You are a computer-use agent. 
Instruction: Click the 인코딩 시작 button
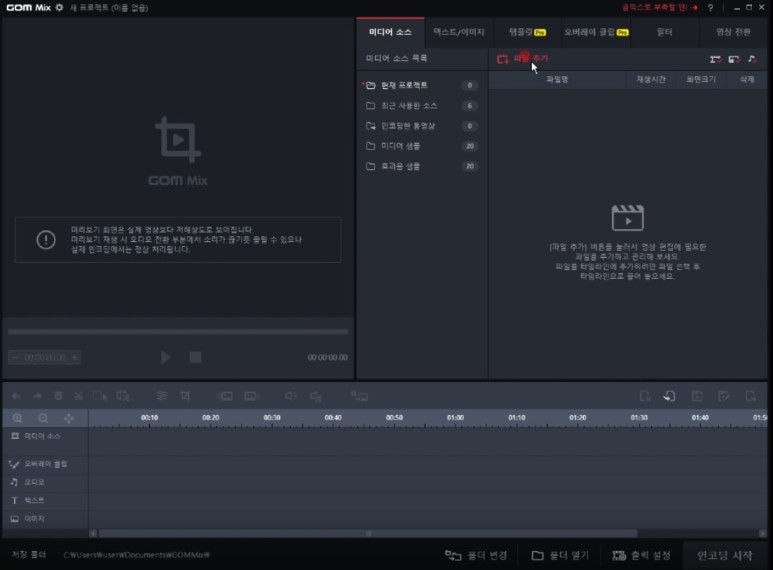[x=725, y=556]
